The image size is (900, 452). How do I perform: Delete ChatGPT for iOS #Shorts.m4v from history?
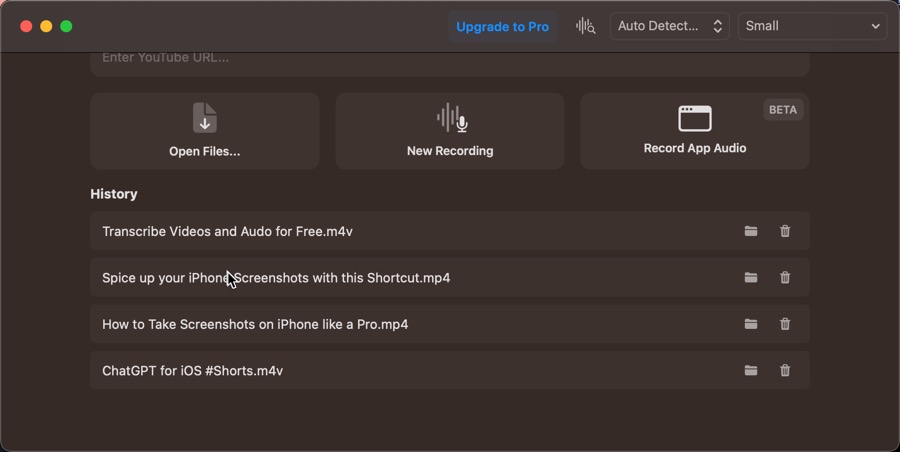click(x=785, y=370)
